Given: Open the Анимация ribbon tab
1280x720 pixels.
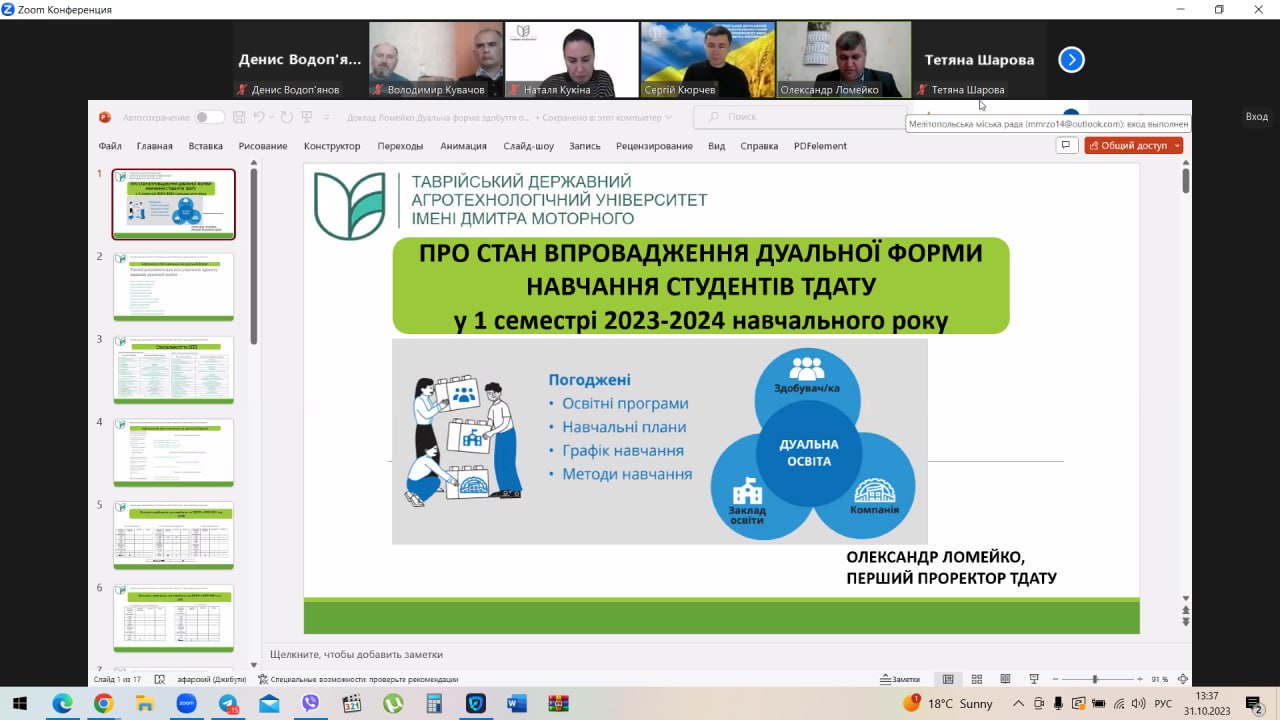Looking at the screenshot, I should pyautogui.click(x=463, y=146).
